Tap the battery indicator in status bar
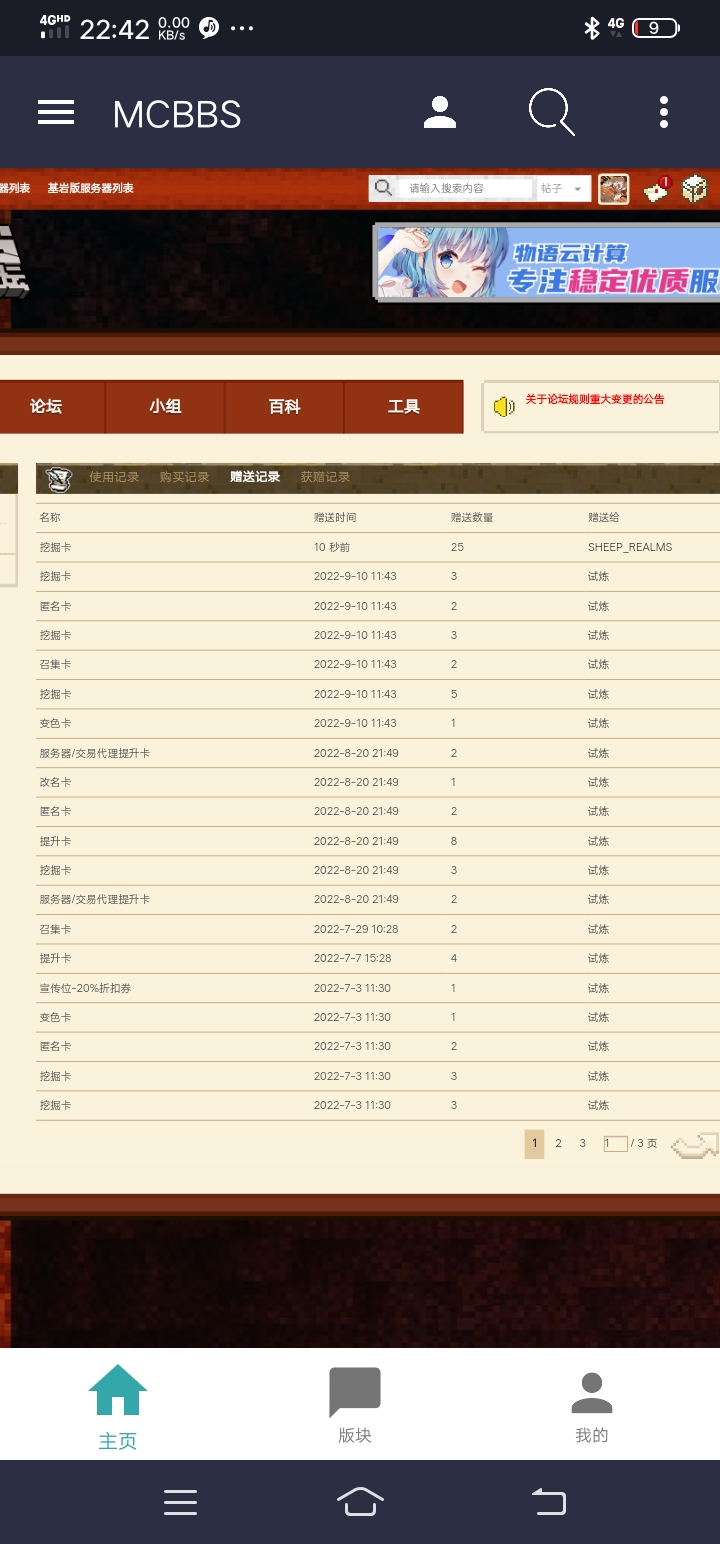 [656, 28]
